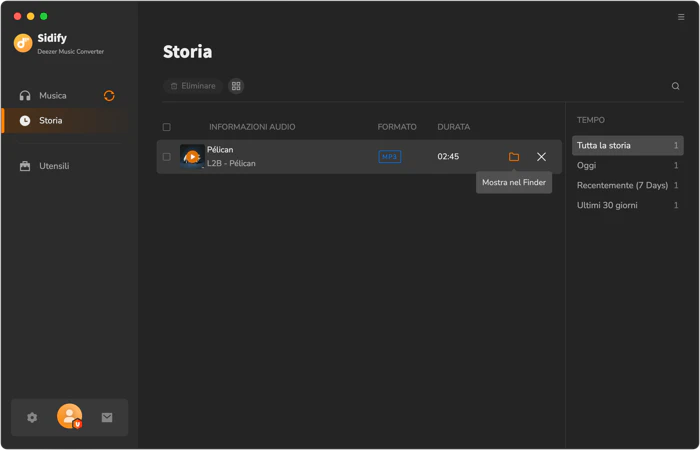The image size is (700, 450).
Task: Open the user profile avatar
Action: tap(70, 417)
